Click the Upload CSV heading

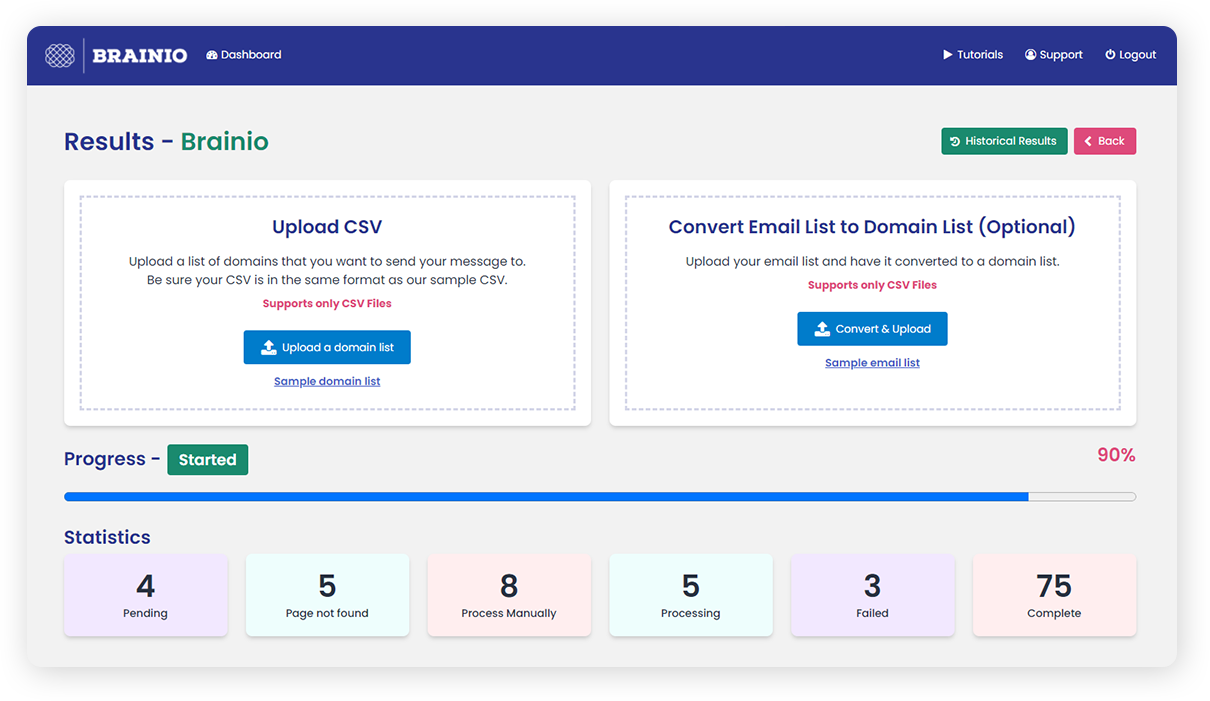tap(327, 227)
